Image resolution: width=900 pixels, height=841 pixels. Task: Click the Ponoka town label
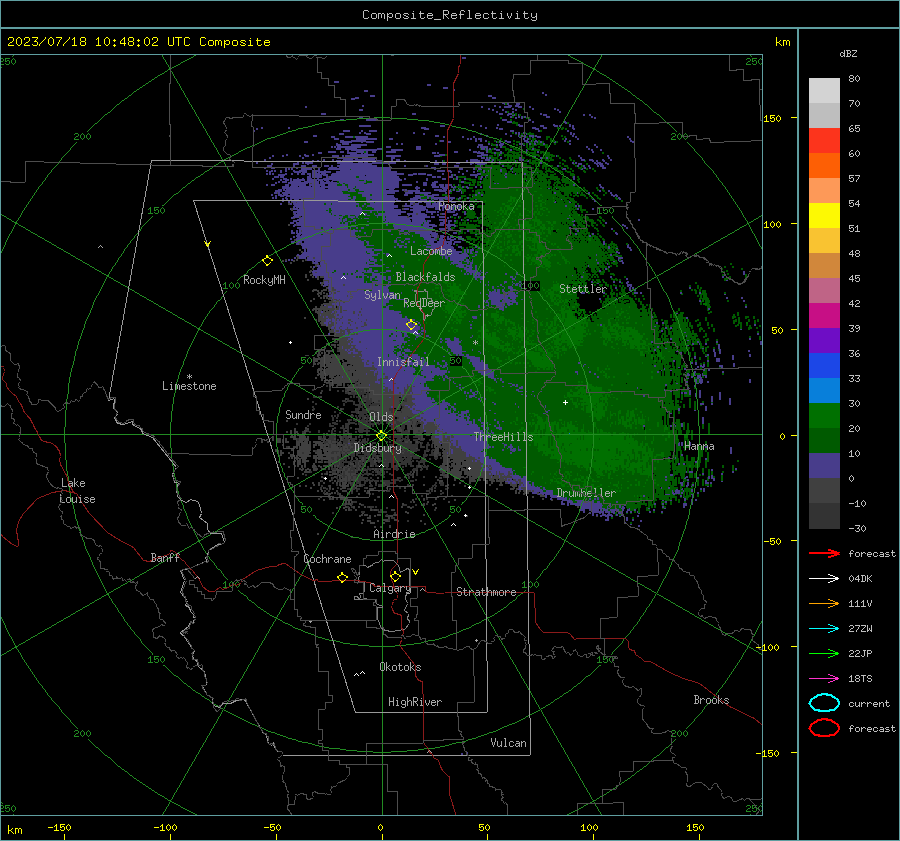[456, 206]
